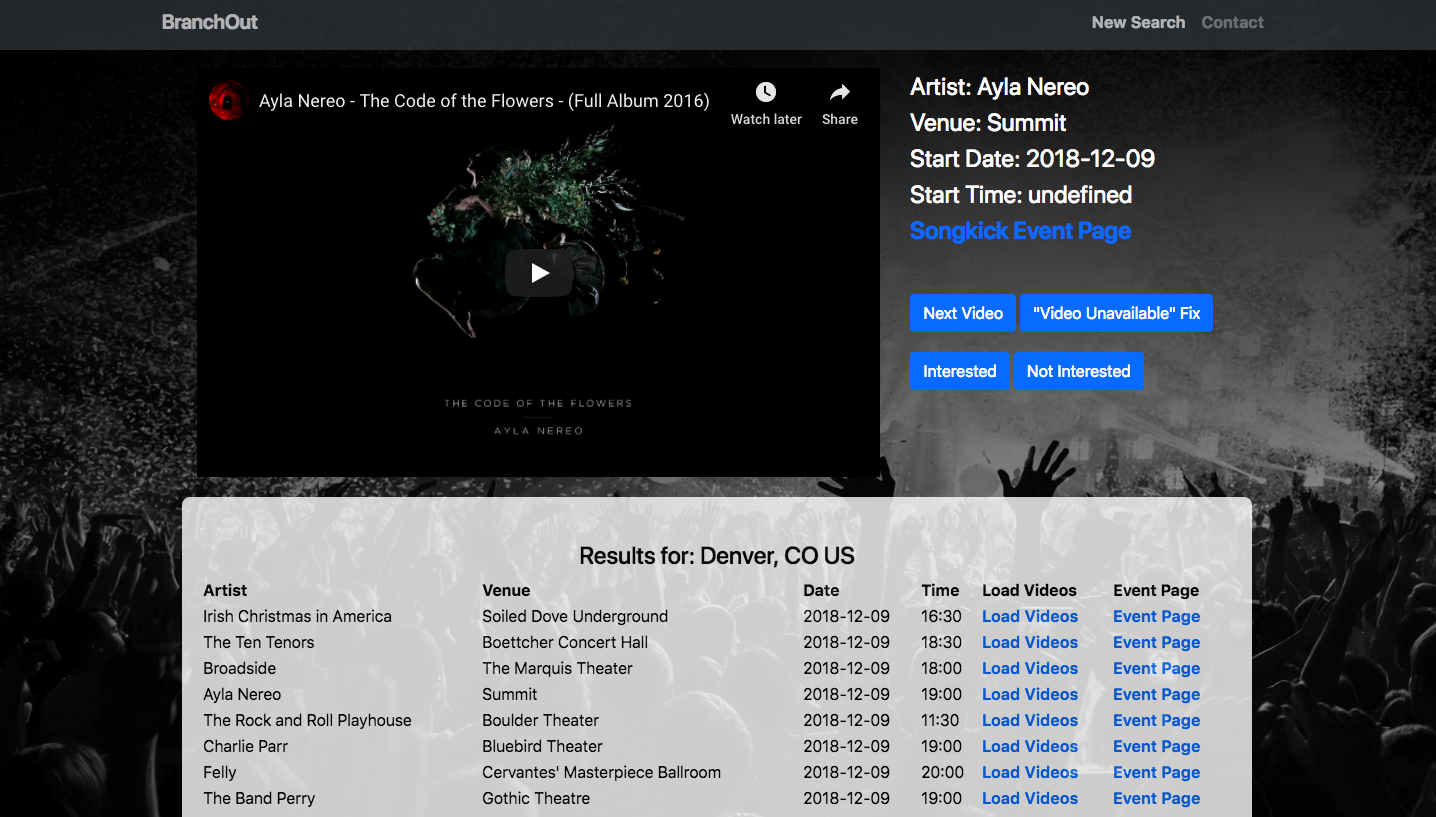1436x817 pixels.
Task: Click "The Marquis Theater" venue cell
Action: [x=557, y=668]
